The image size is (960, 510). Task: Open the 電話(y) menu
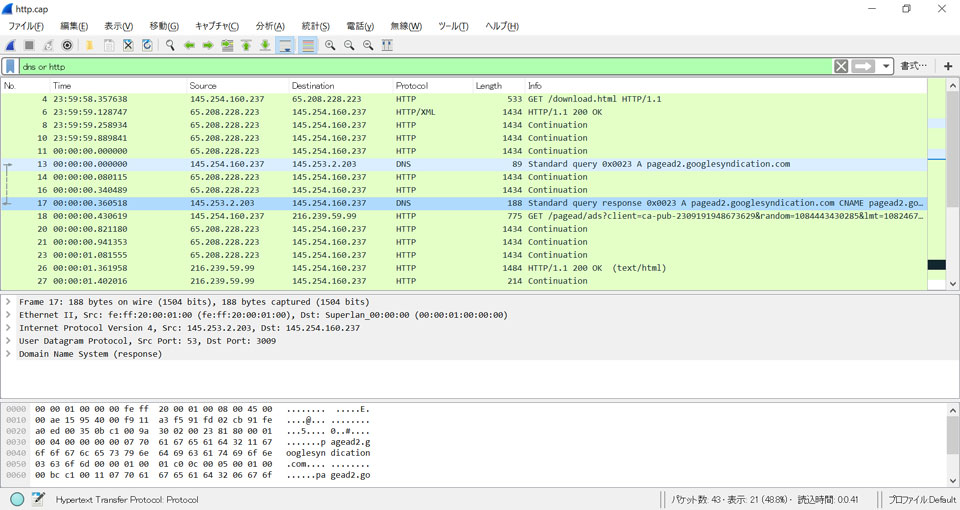pos(360,26)
